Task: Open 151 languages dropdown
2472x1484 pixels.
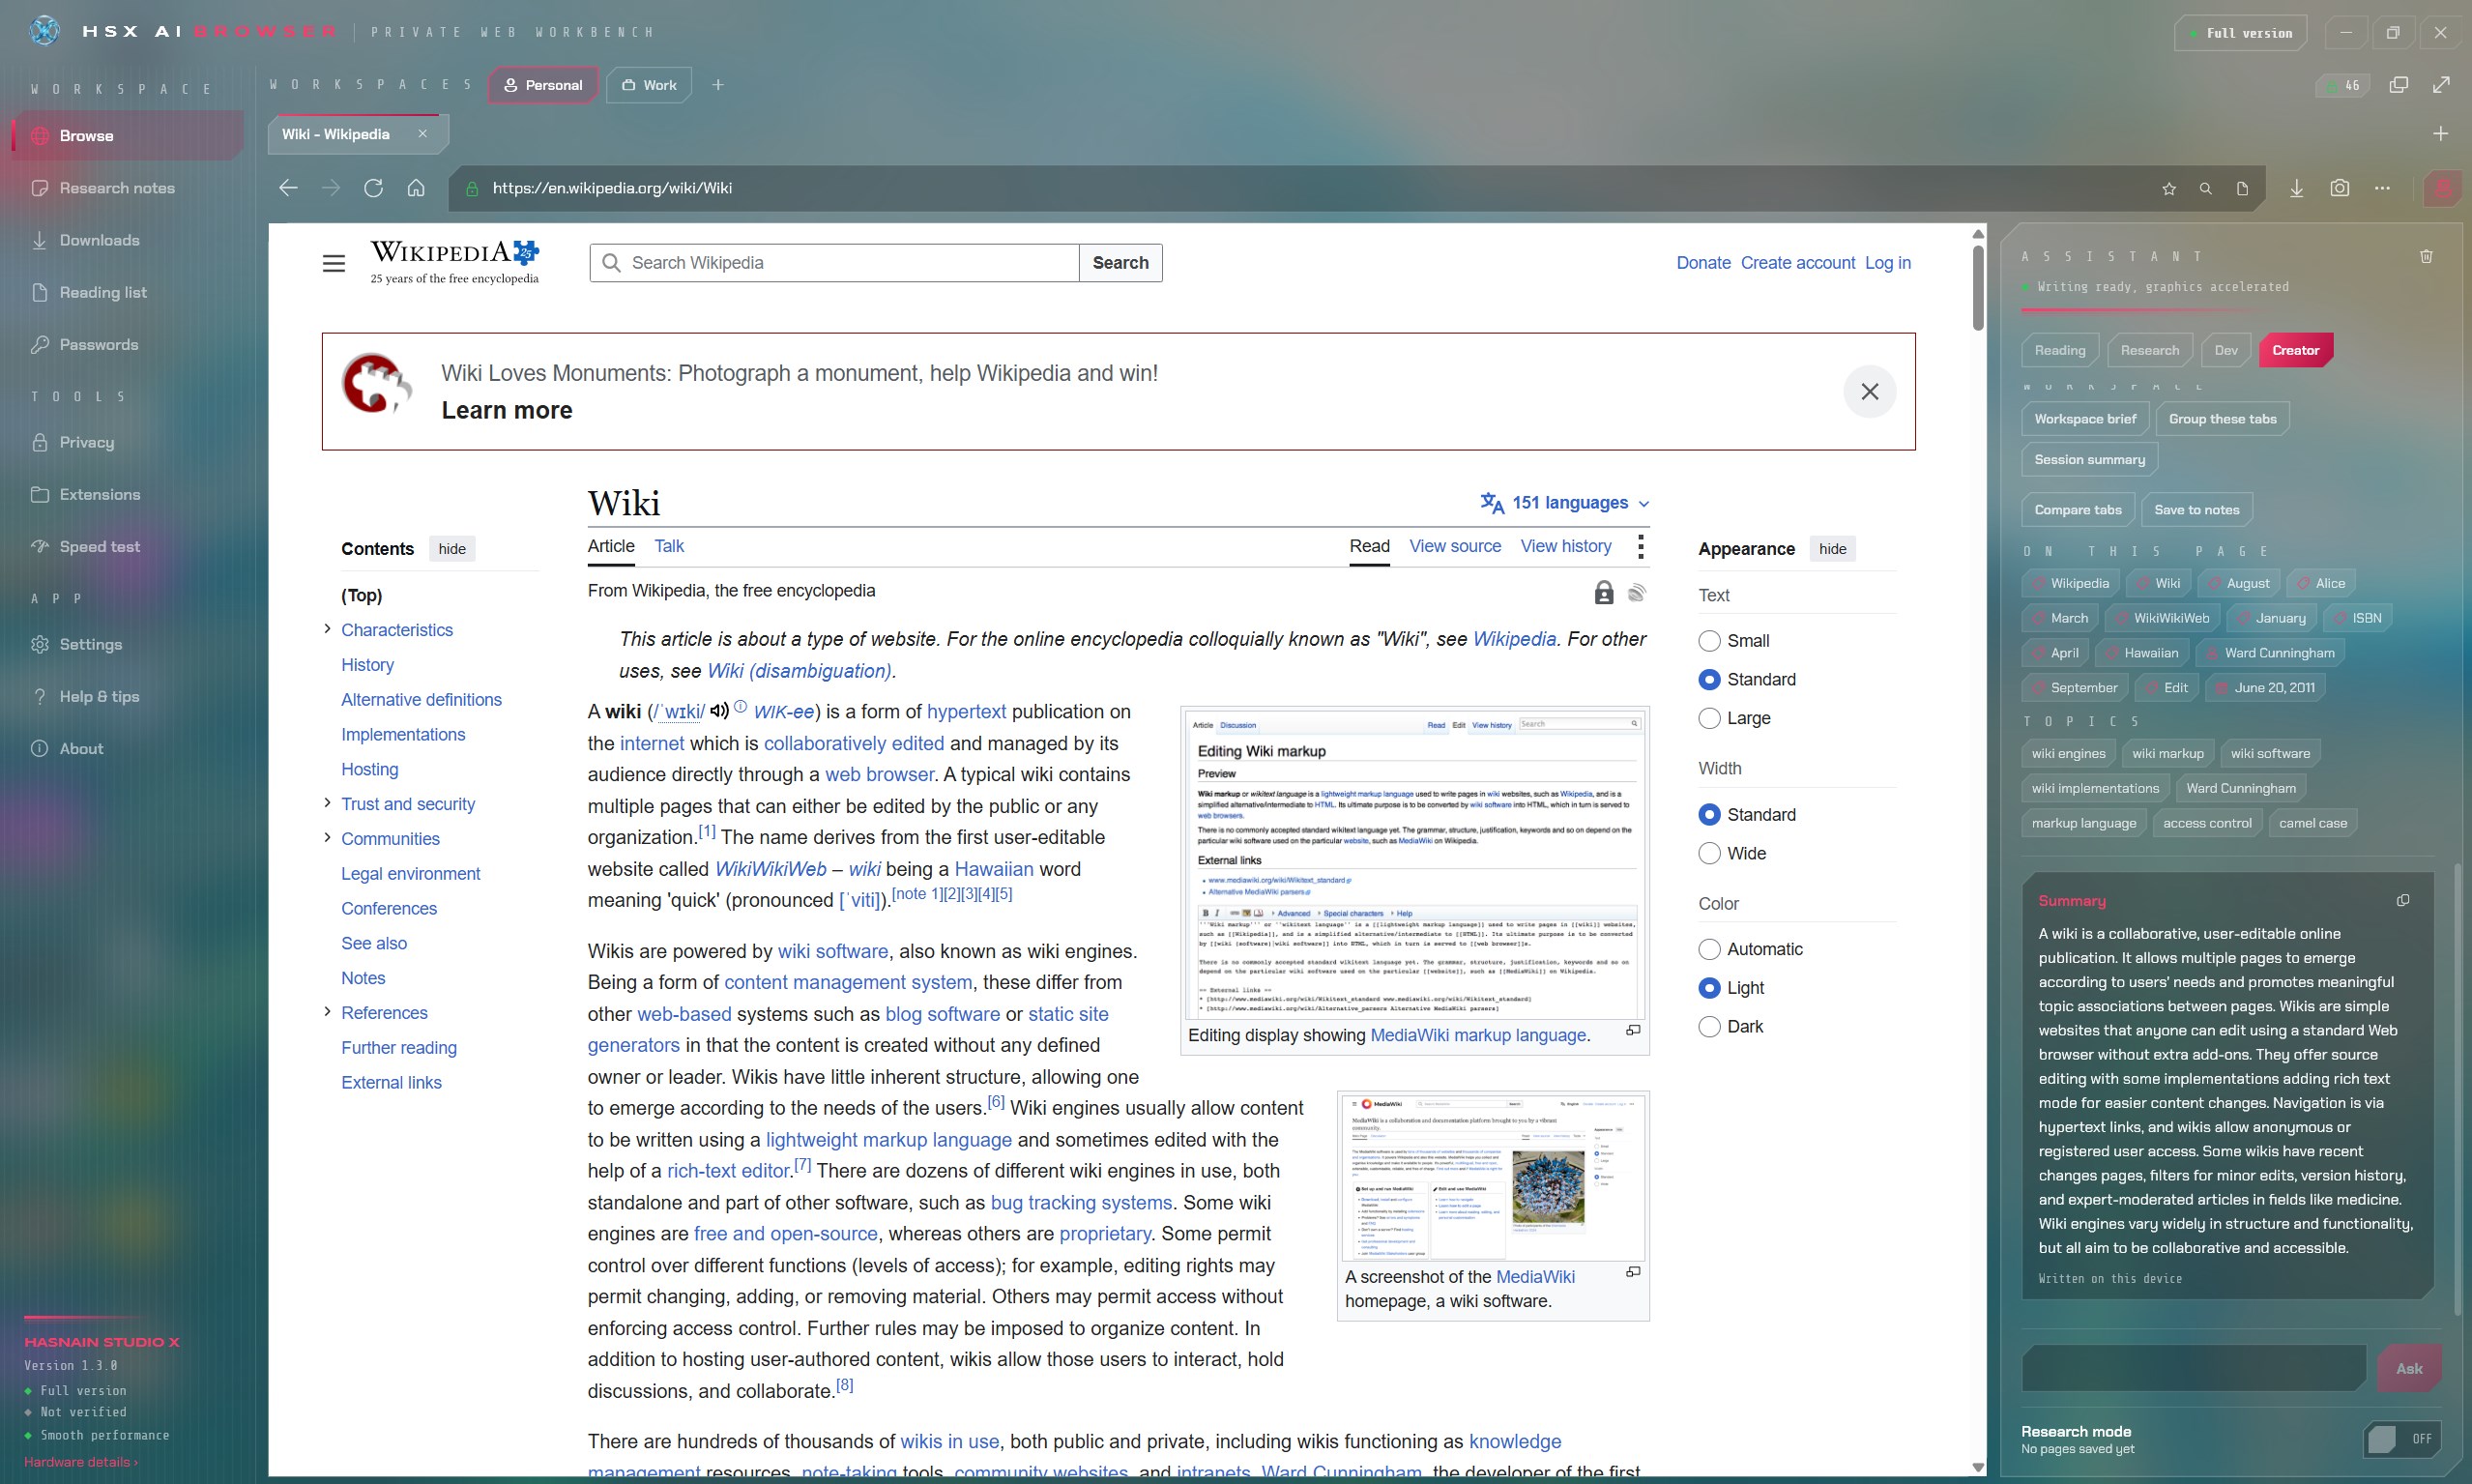Action: pos(1565,503)
